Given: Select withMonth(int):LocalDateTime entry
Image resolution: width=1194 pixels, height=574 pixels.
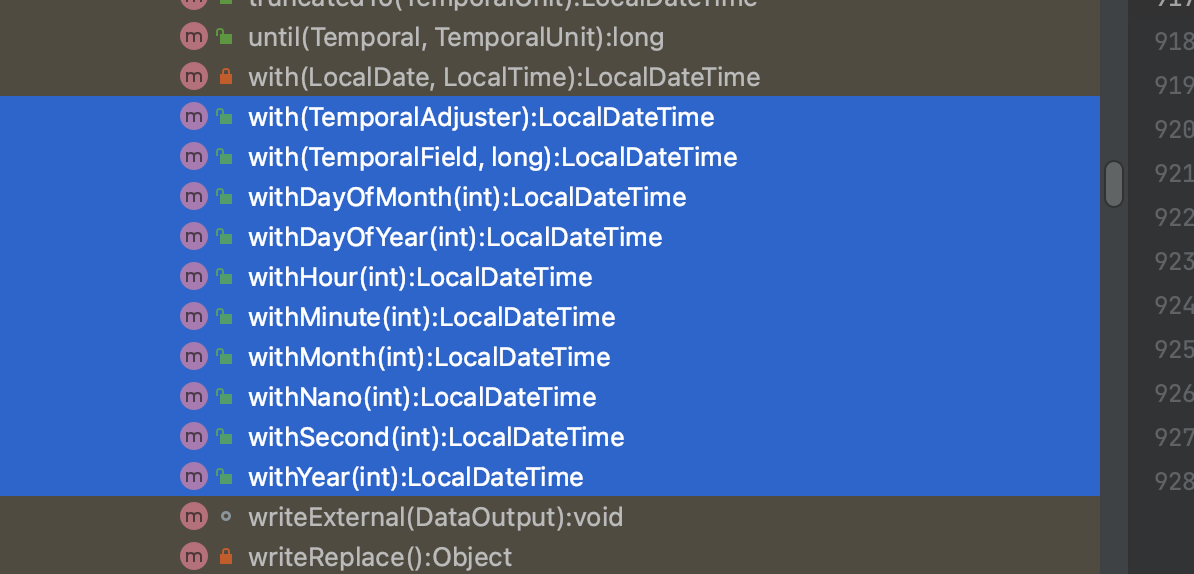Looking at the screenshot, I should (x=429, y=357).
